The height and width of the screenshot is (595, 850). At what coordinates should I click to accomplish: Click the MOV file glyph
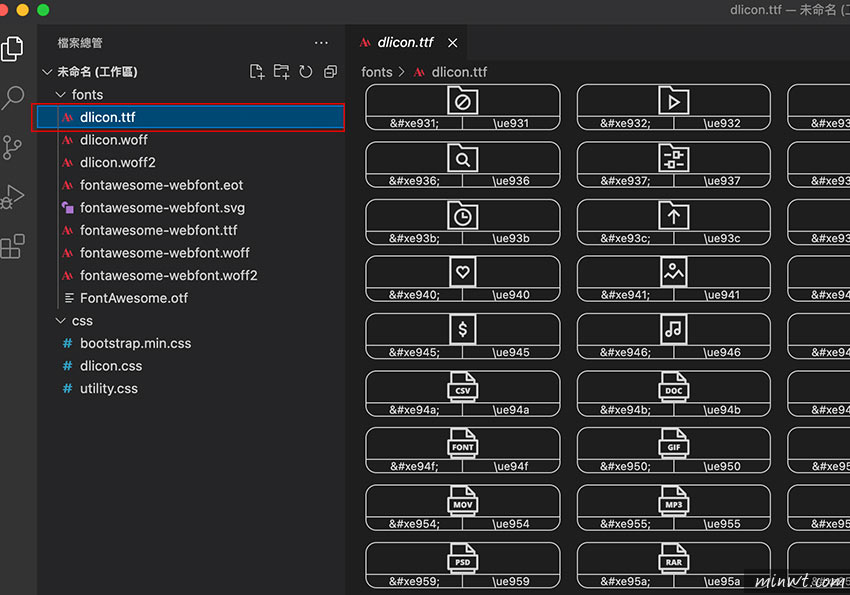[x=462, y=501]
